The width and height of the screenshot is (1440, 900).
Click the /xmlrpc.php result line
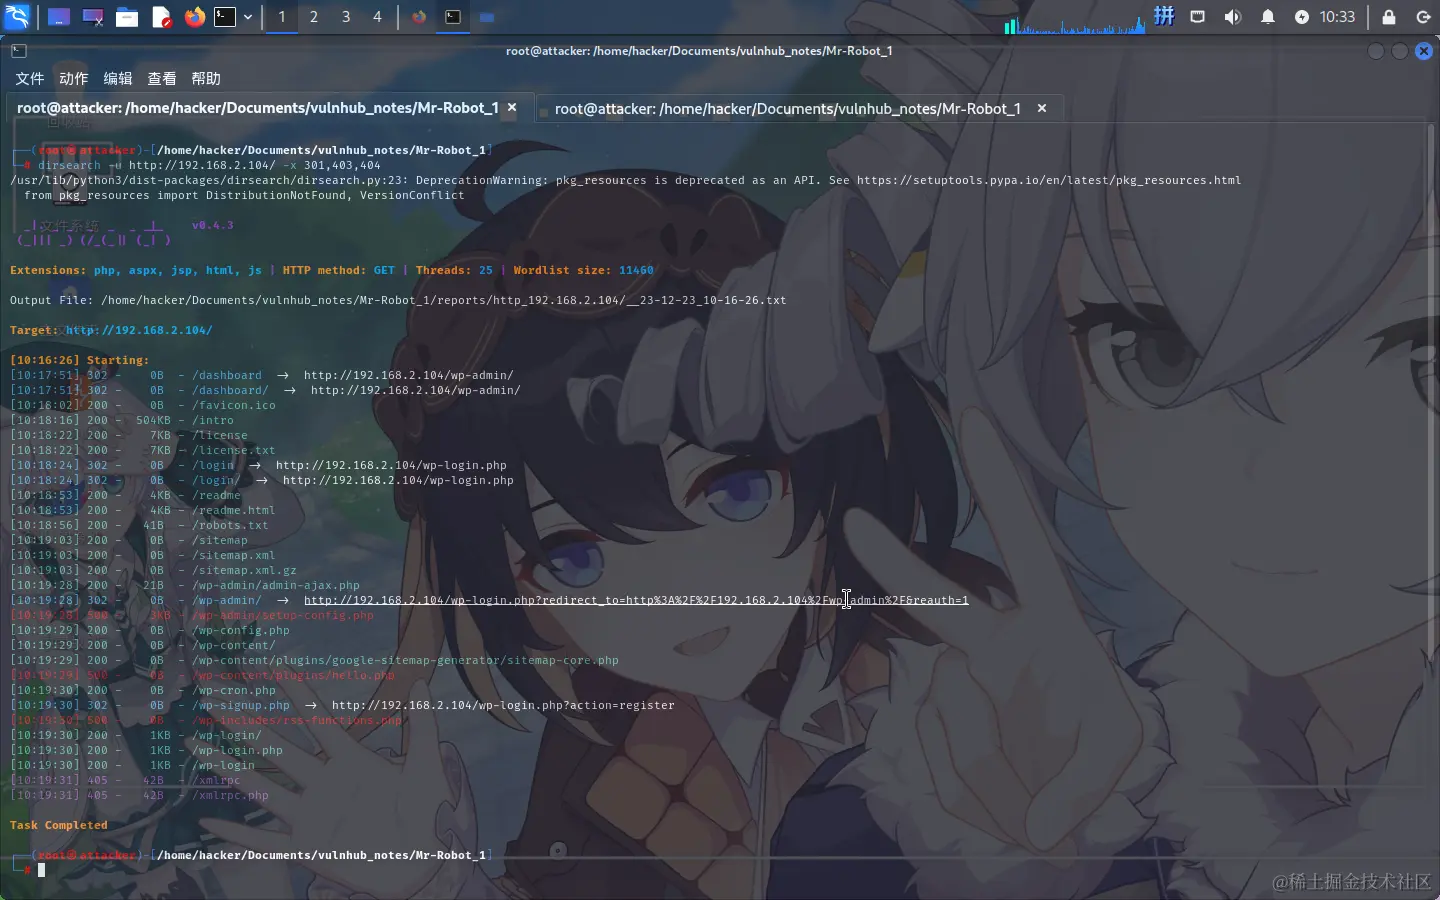tap(139, 795)
